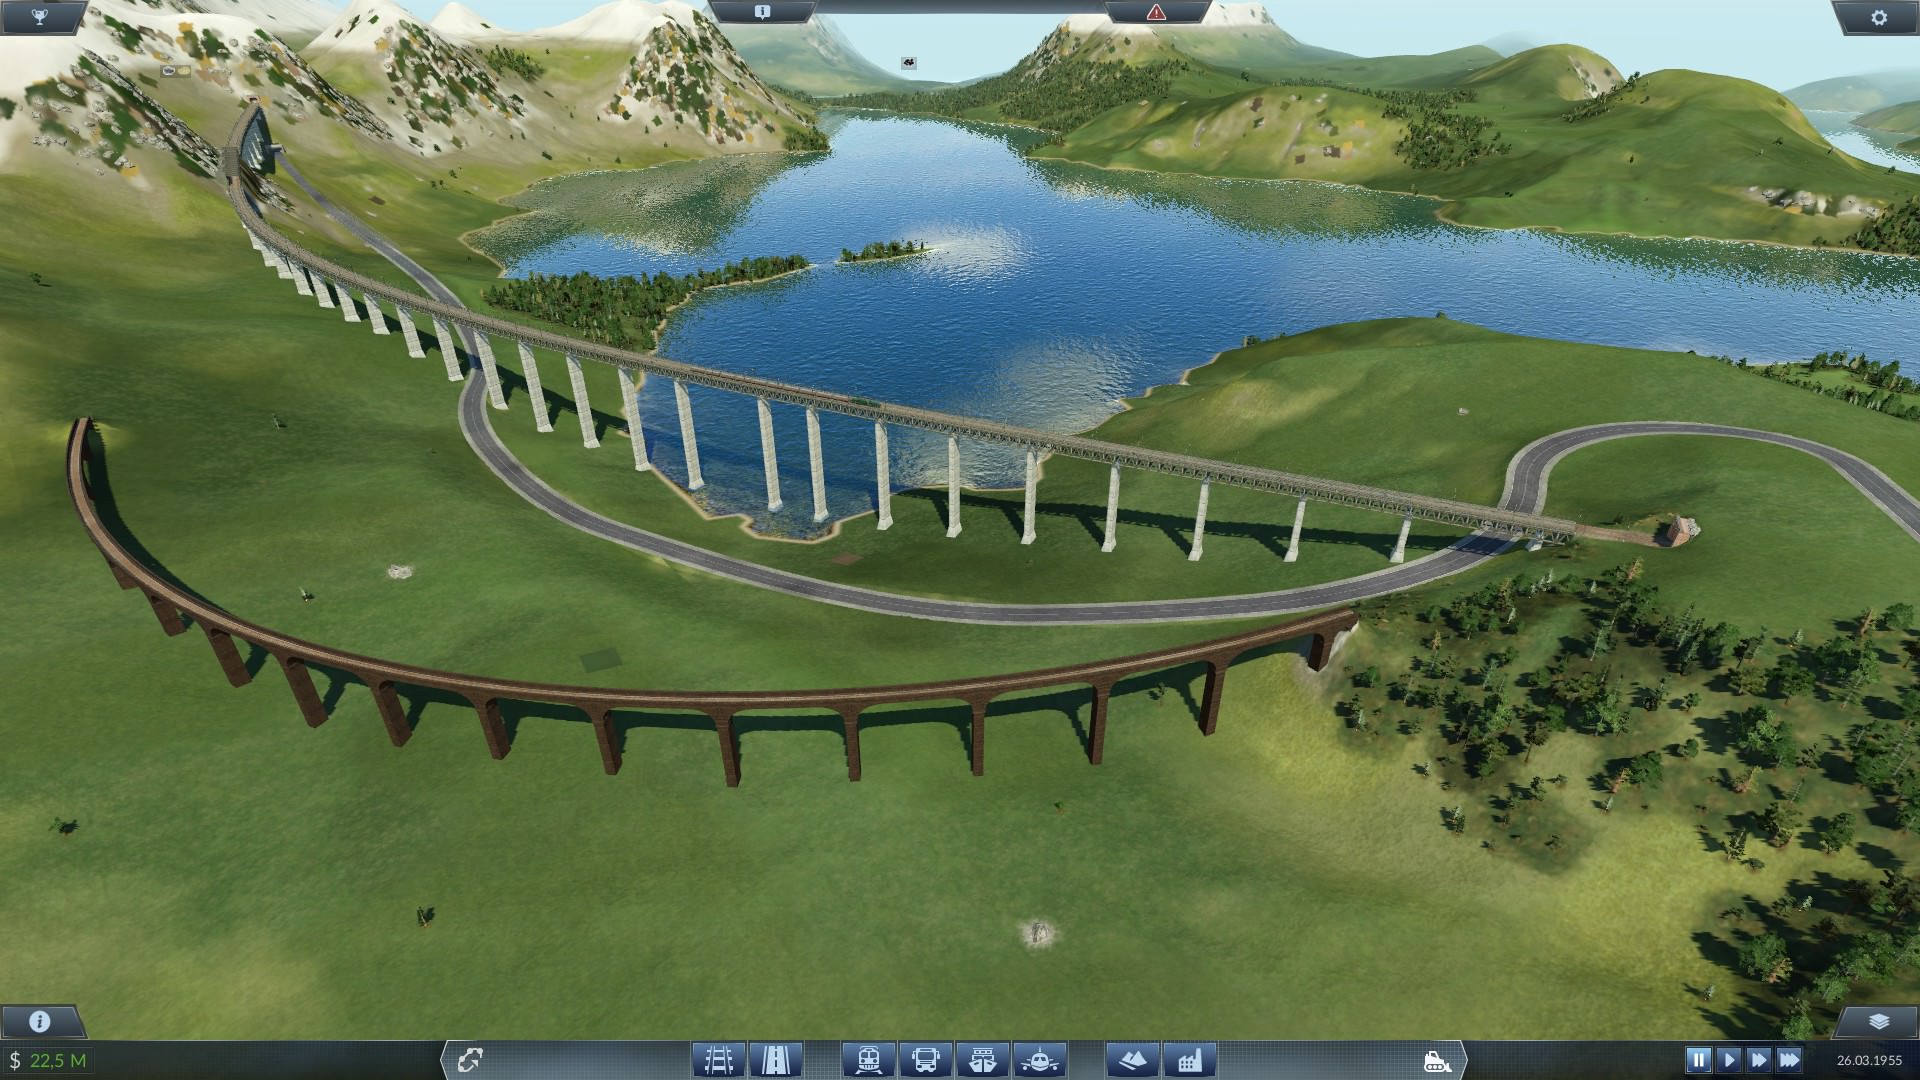
Task: Open the line manager icon
Action: tap(470, 1059)
